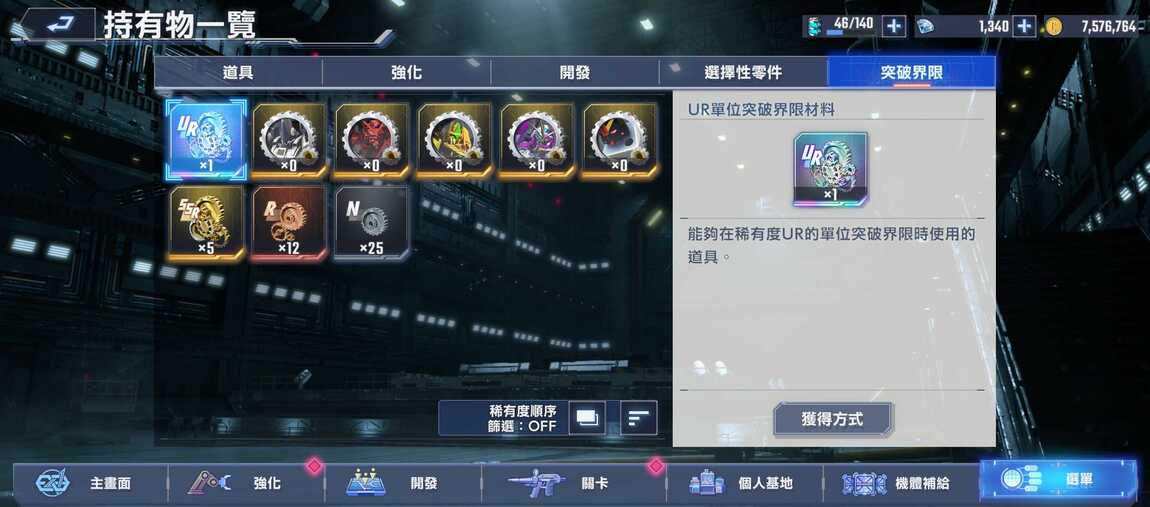Add gems with the plus next to 1,340
This screenshot has height=507, width=1150.
1023,26
